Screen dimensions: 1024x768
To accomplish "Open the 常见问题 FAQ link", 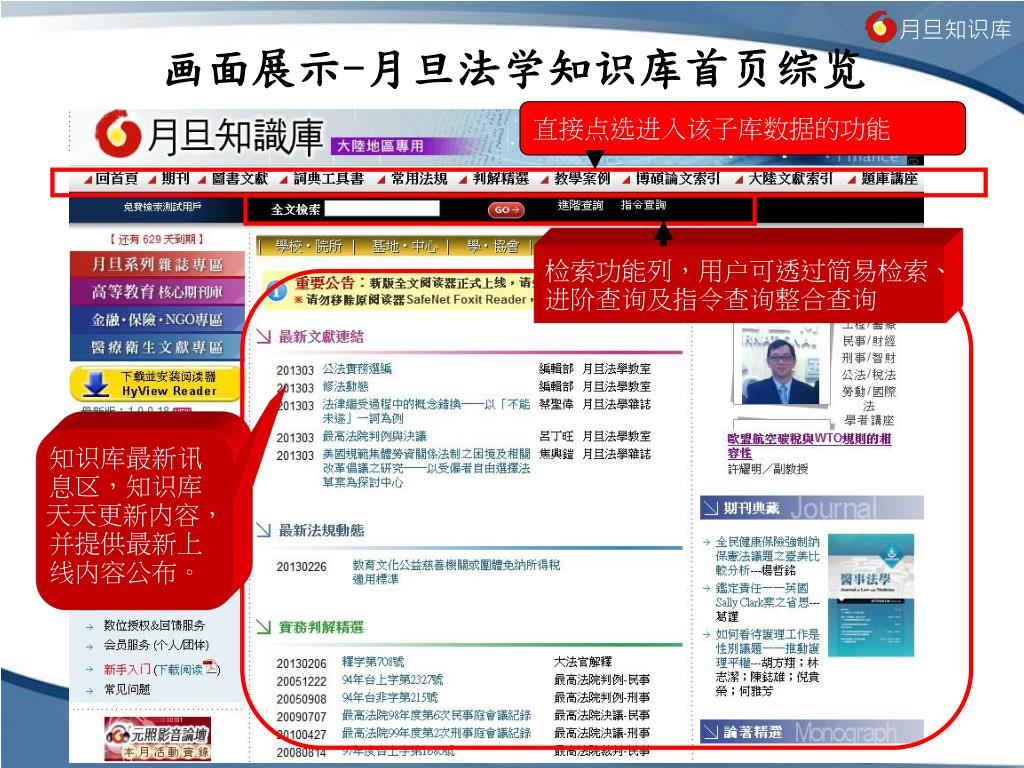I will pos(127,689).
